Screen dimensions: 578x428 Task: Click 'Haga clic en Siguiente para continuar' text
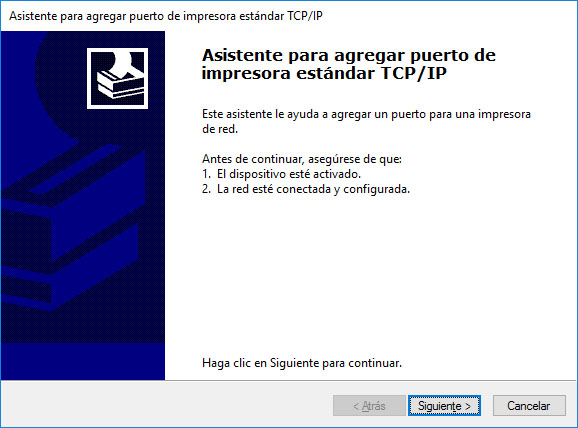point(302,363)
